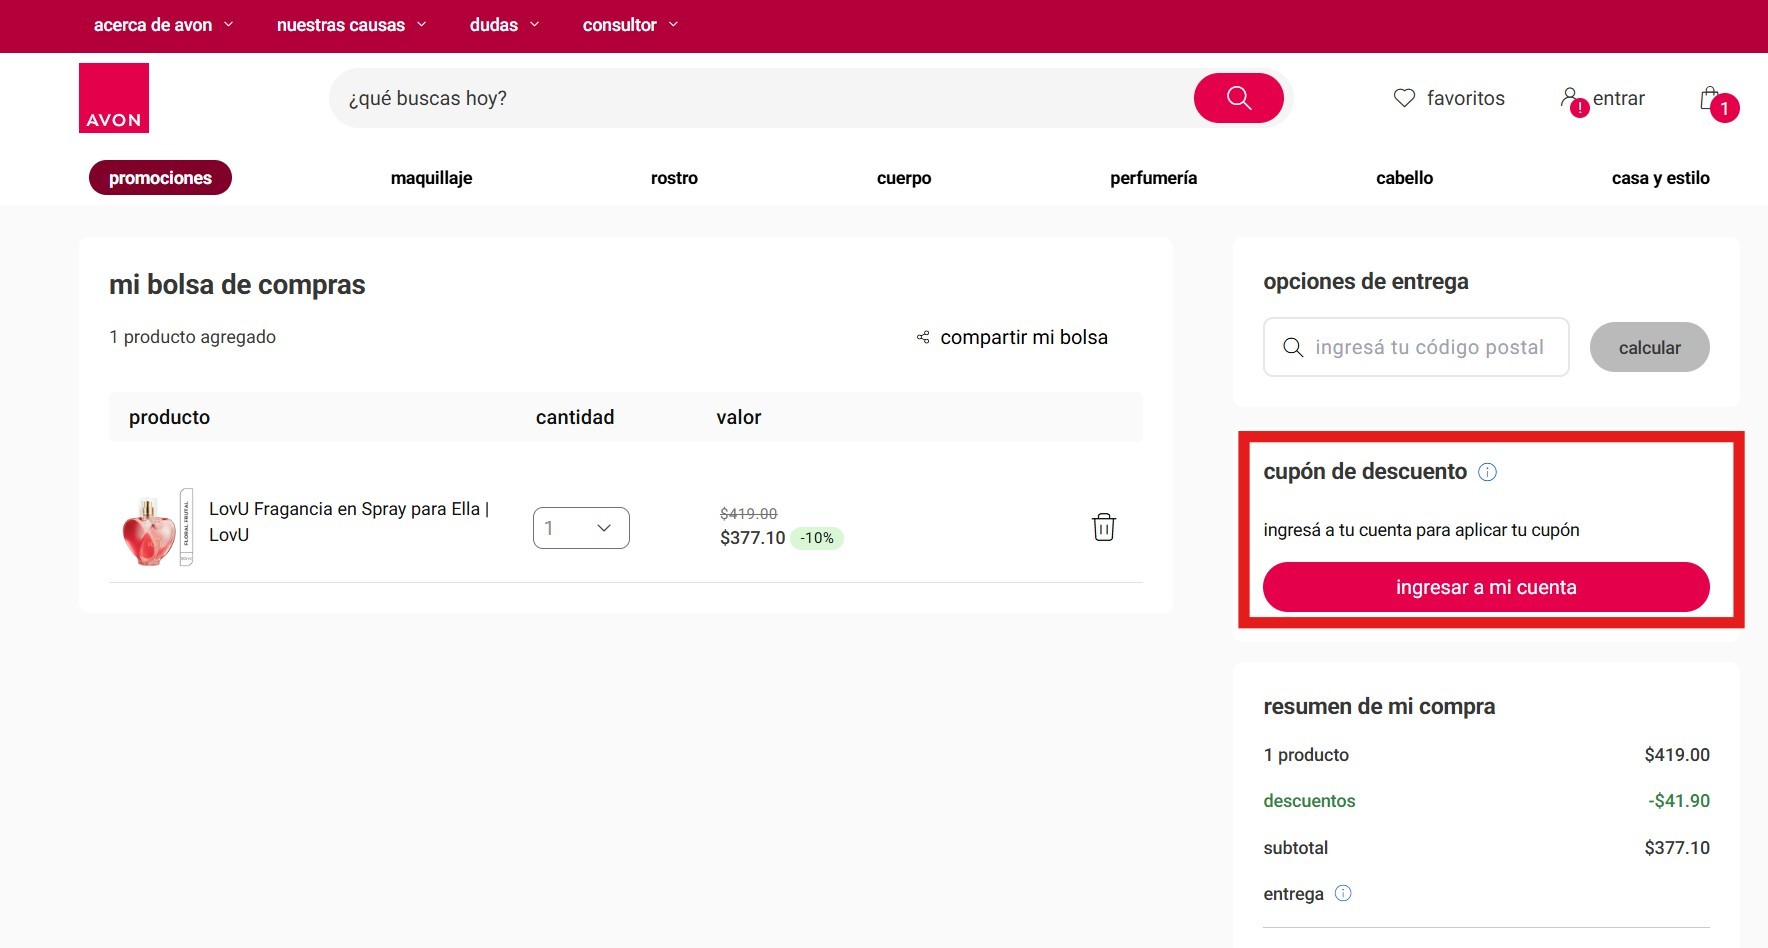Screen dimensions: 1768x948
Task: Click the magnifier search button
Action: 1238,98
